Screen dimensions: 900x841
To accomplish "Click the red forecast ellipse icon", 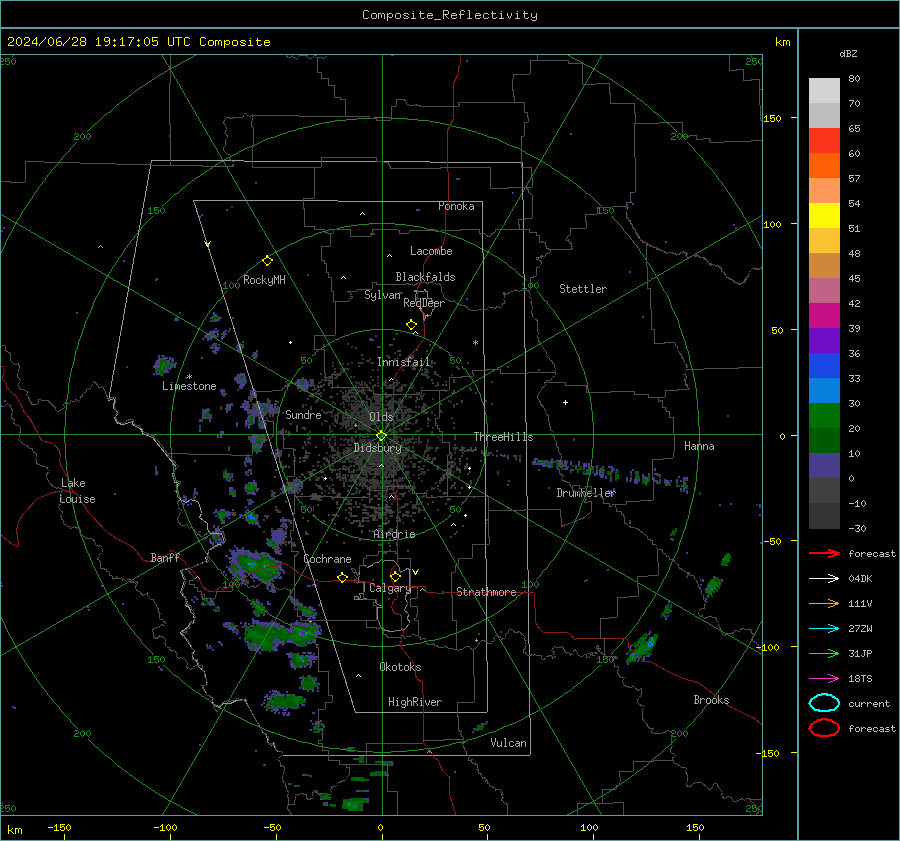I will (824, 728).
